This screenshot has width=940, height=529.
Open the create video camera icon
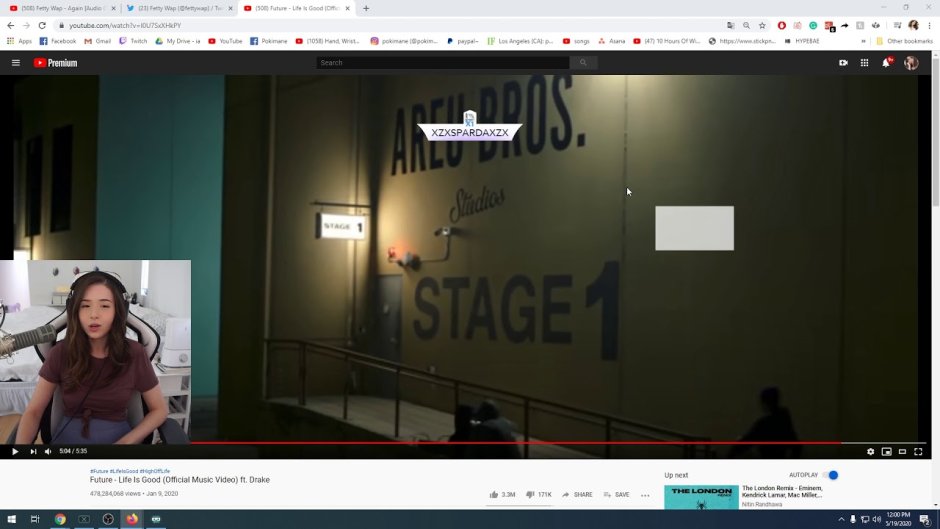point(843,62)
